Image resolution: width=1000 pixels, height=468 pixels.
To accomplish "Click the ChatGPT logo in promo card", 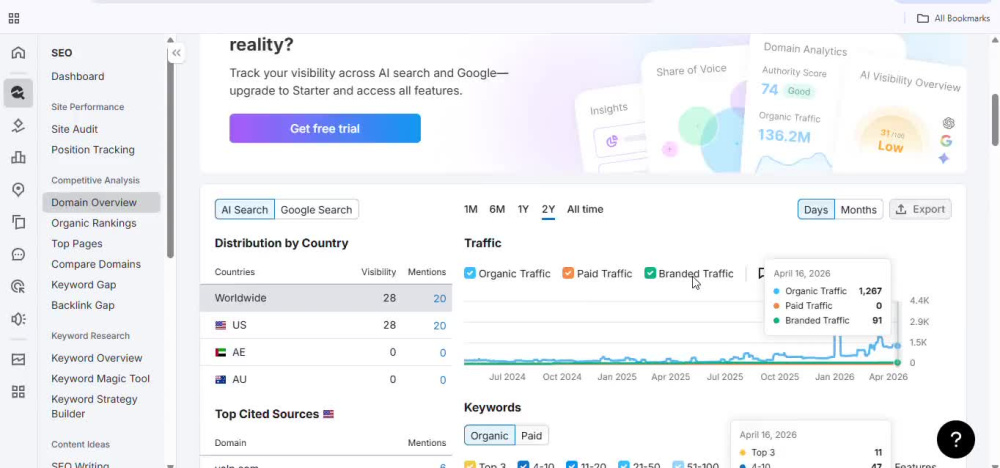I will pos(948,123).
